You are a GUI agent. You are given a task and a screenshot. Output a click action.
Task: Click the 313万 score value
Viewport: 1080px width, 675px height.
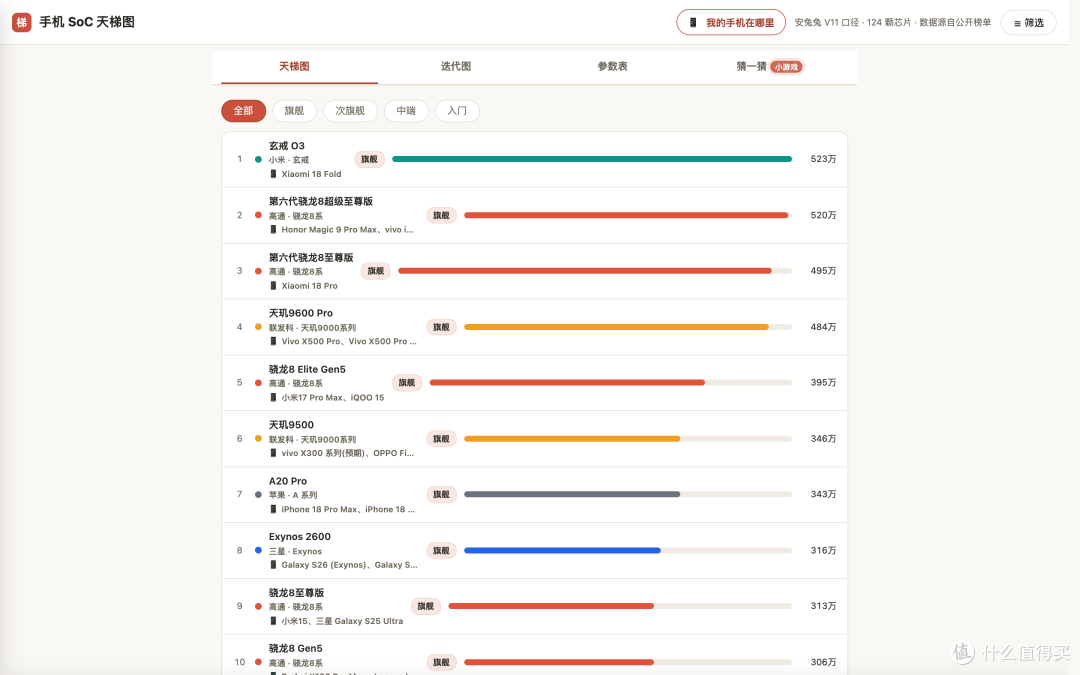(823, 606)
